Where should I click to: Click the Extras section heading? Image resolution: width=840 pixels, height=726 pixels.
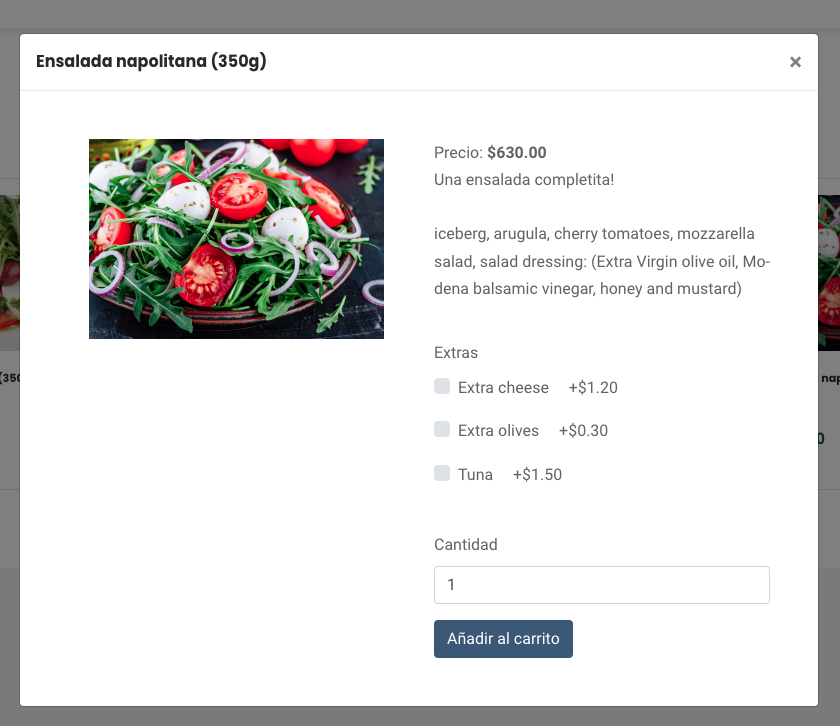(x=456, y=353)
